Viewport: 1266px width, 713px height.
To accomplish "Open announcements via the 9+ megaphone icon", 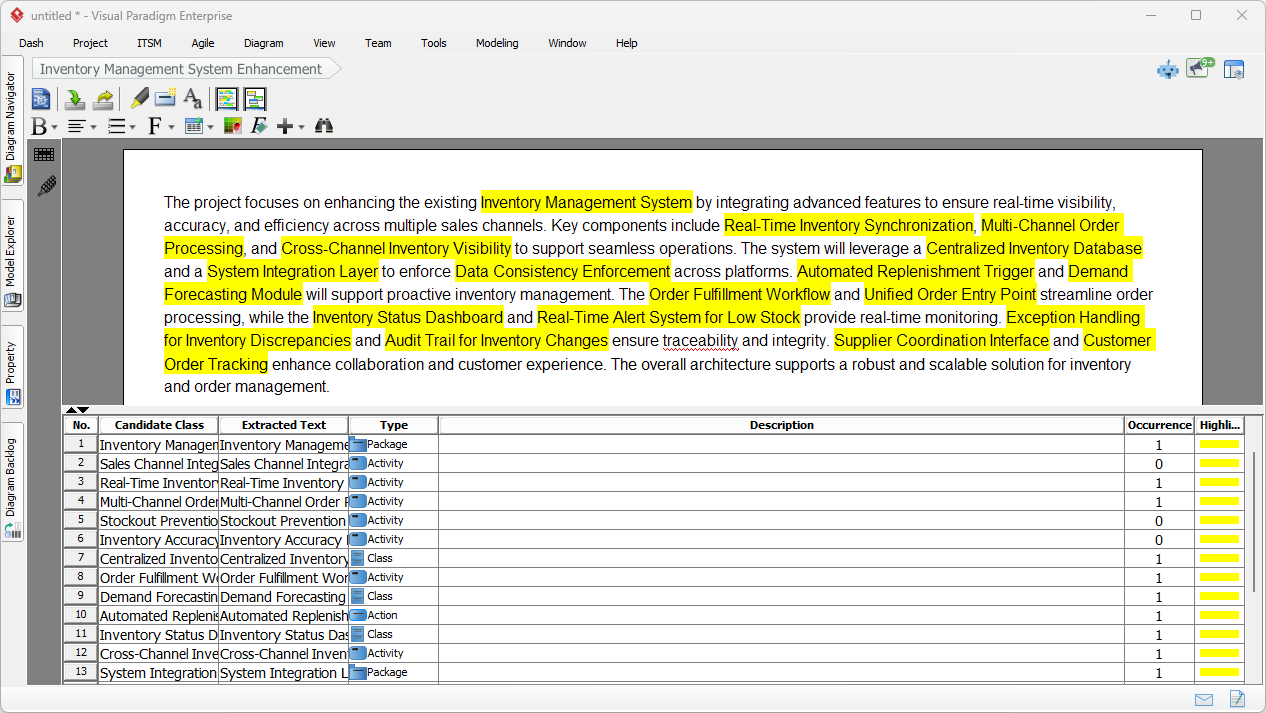I will pyautogui.click(x=1198, y=69).
